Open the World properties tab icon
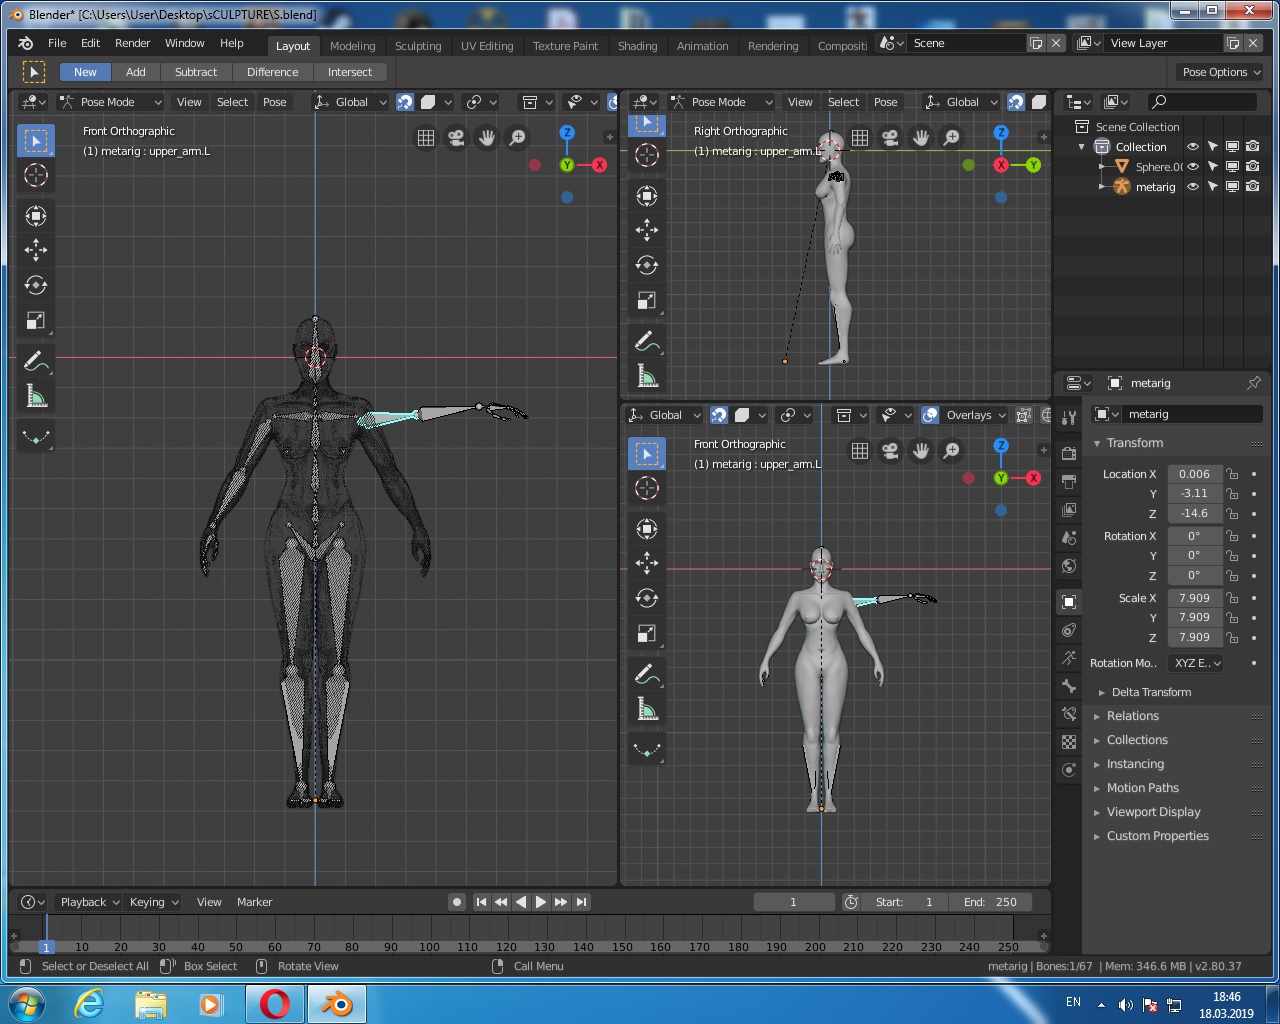Viewport: 1280px width, 1024px height. tap(1069, 566)
